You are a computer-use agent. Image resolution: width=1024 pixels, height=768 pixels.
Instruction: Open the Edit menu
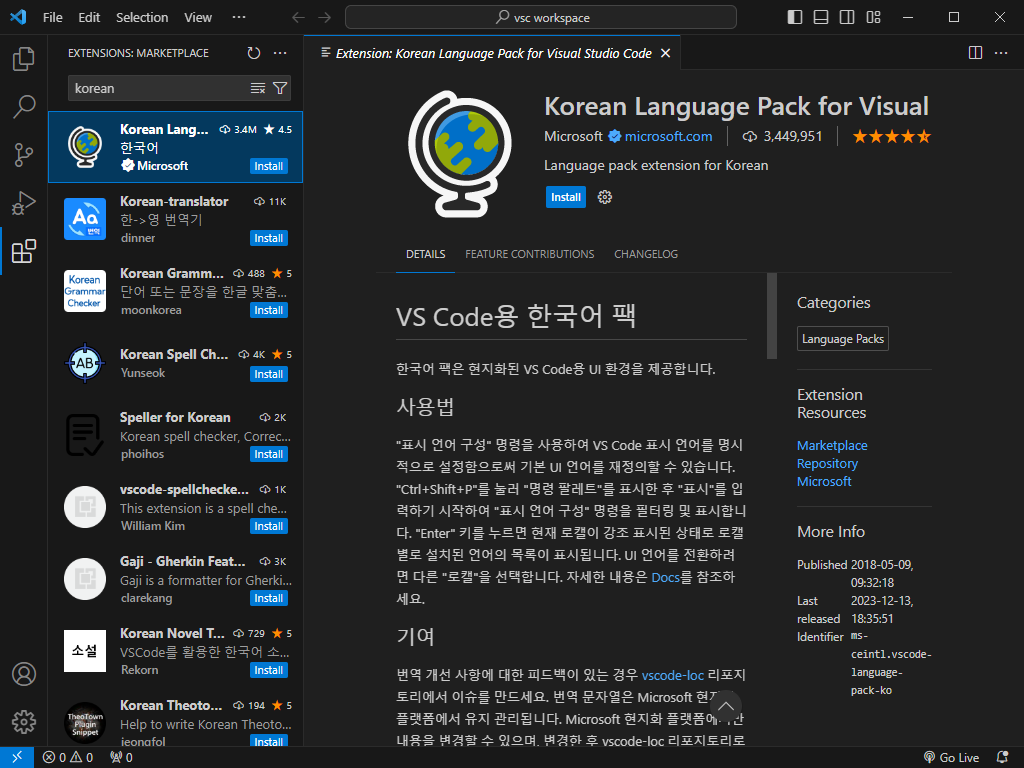(89, 18)
